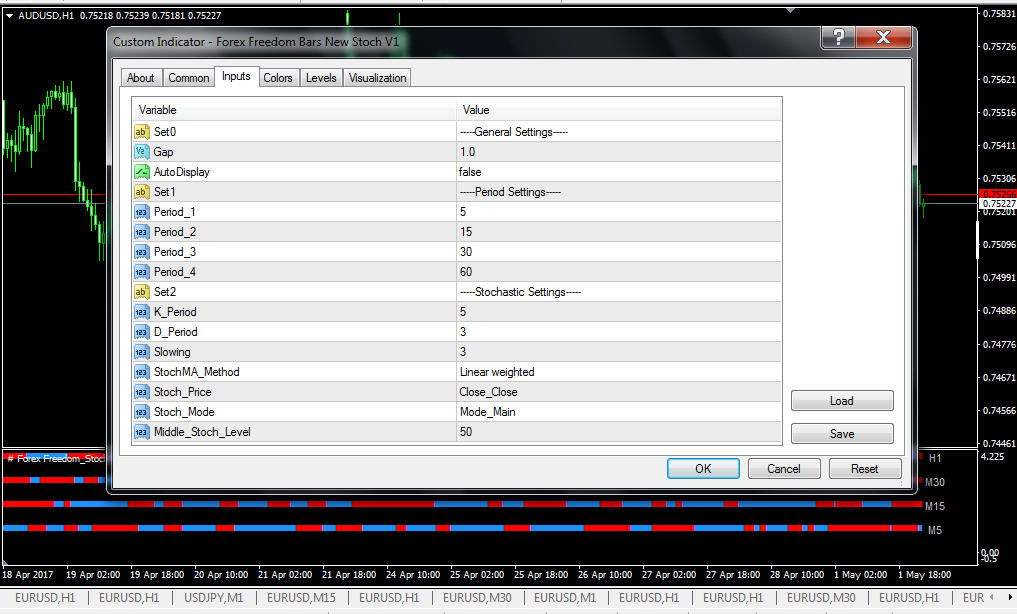This screenshot has width=1017, height=614.
Task: Switch to the USDJPY,M1 chart tab
Action: coord(213,598)
